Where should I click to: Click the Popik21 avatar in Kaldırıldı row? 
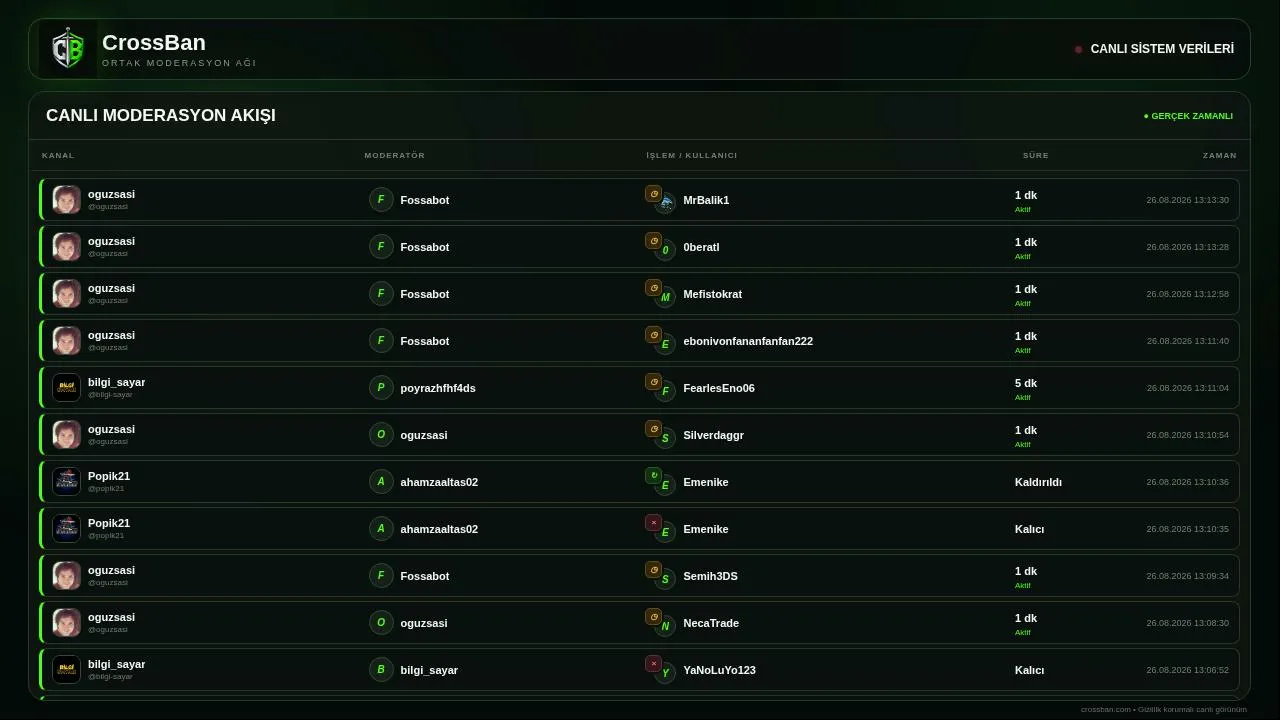(66, 482)
